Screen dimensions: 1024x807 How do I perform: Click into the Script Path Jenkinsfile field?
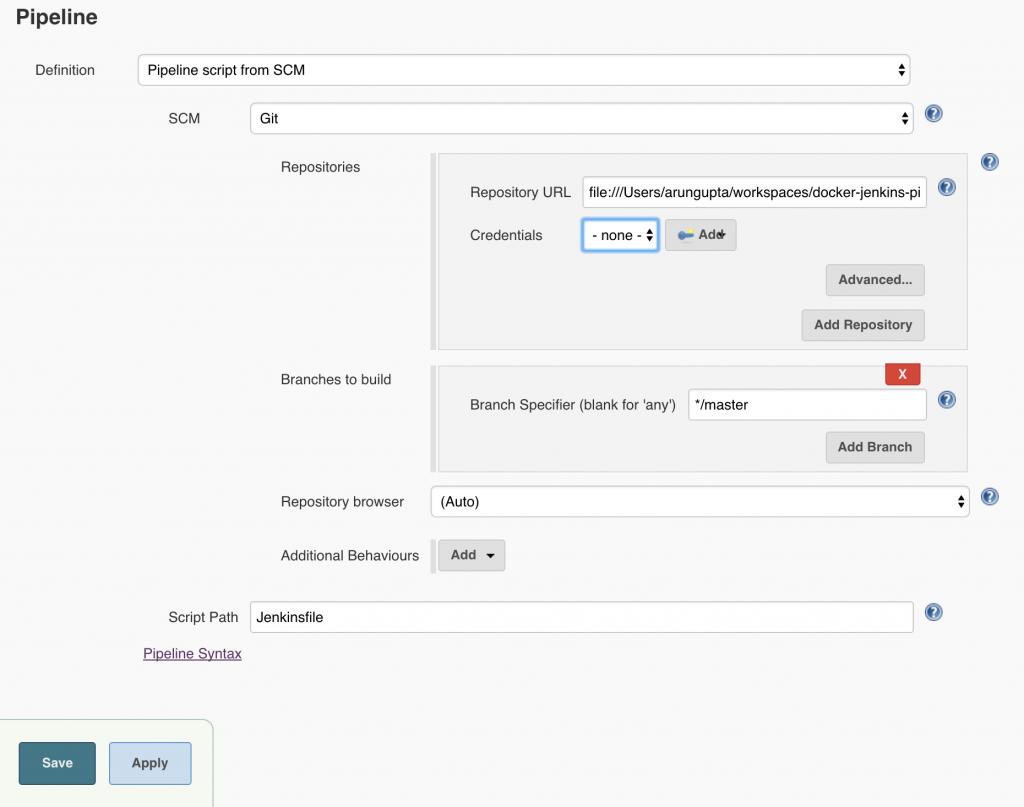click(x=580, y=617)
